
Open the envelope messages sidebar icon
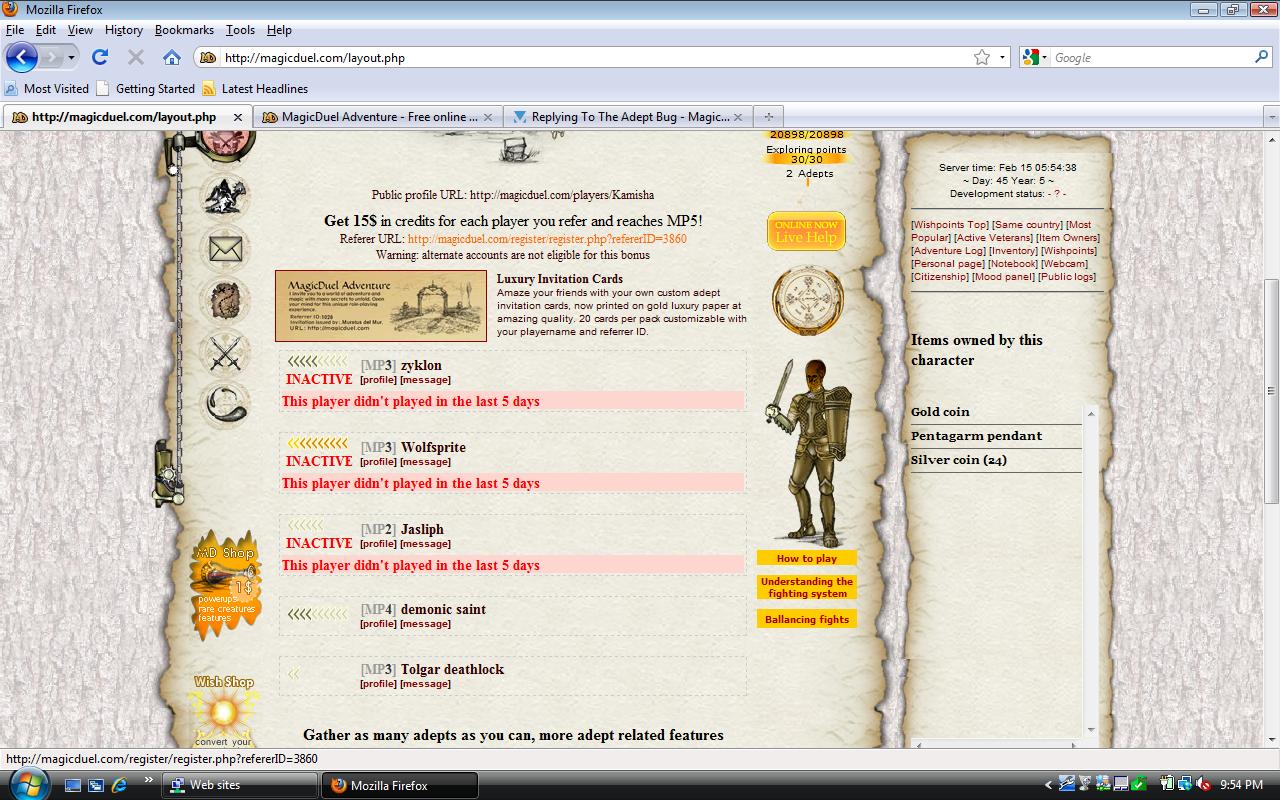point(225,248)
